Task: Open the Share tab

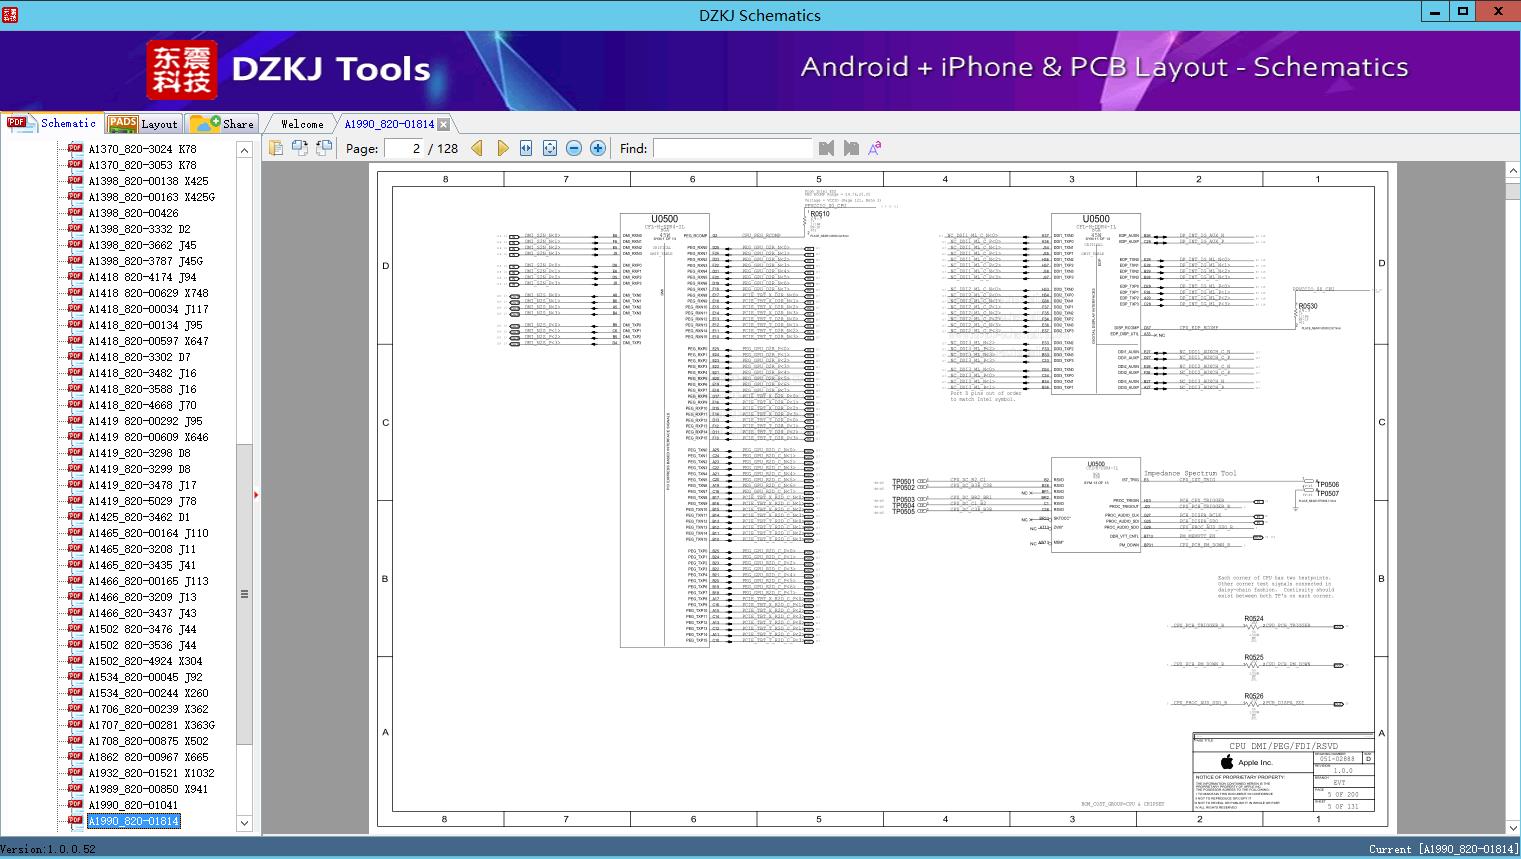Action: coord(222,124)
